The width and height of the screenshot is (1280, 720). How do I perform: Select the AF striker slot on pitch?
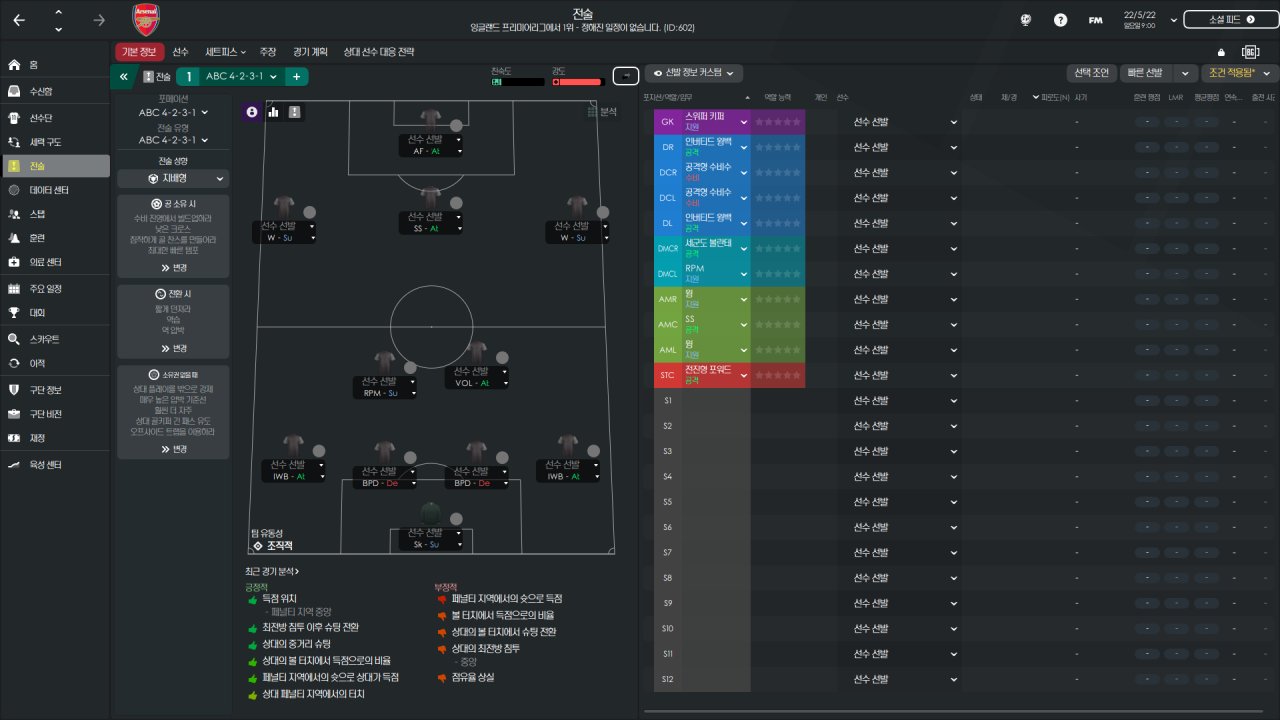(431, 145)
